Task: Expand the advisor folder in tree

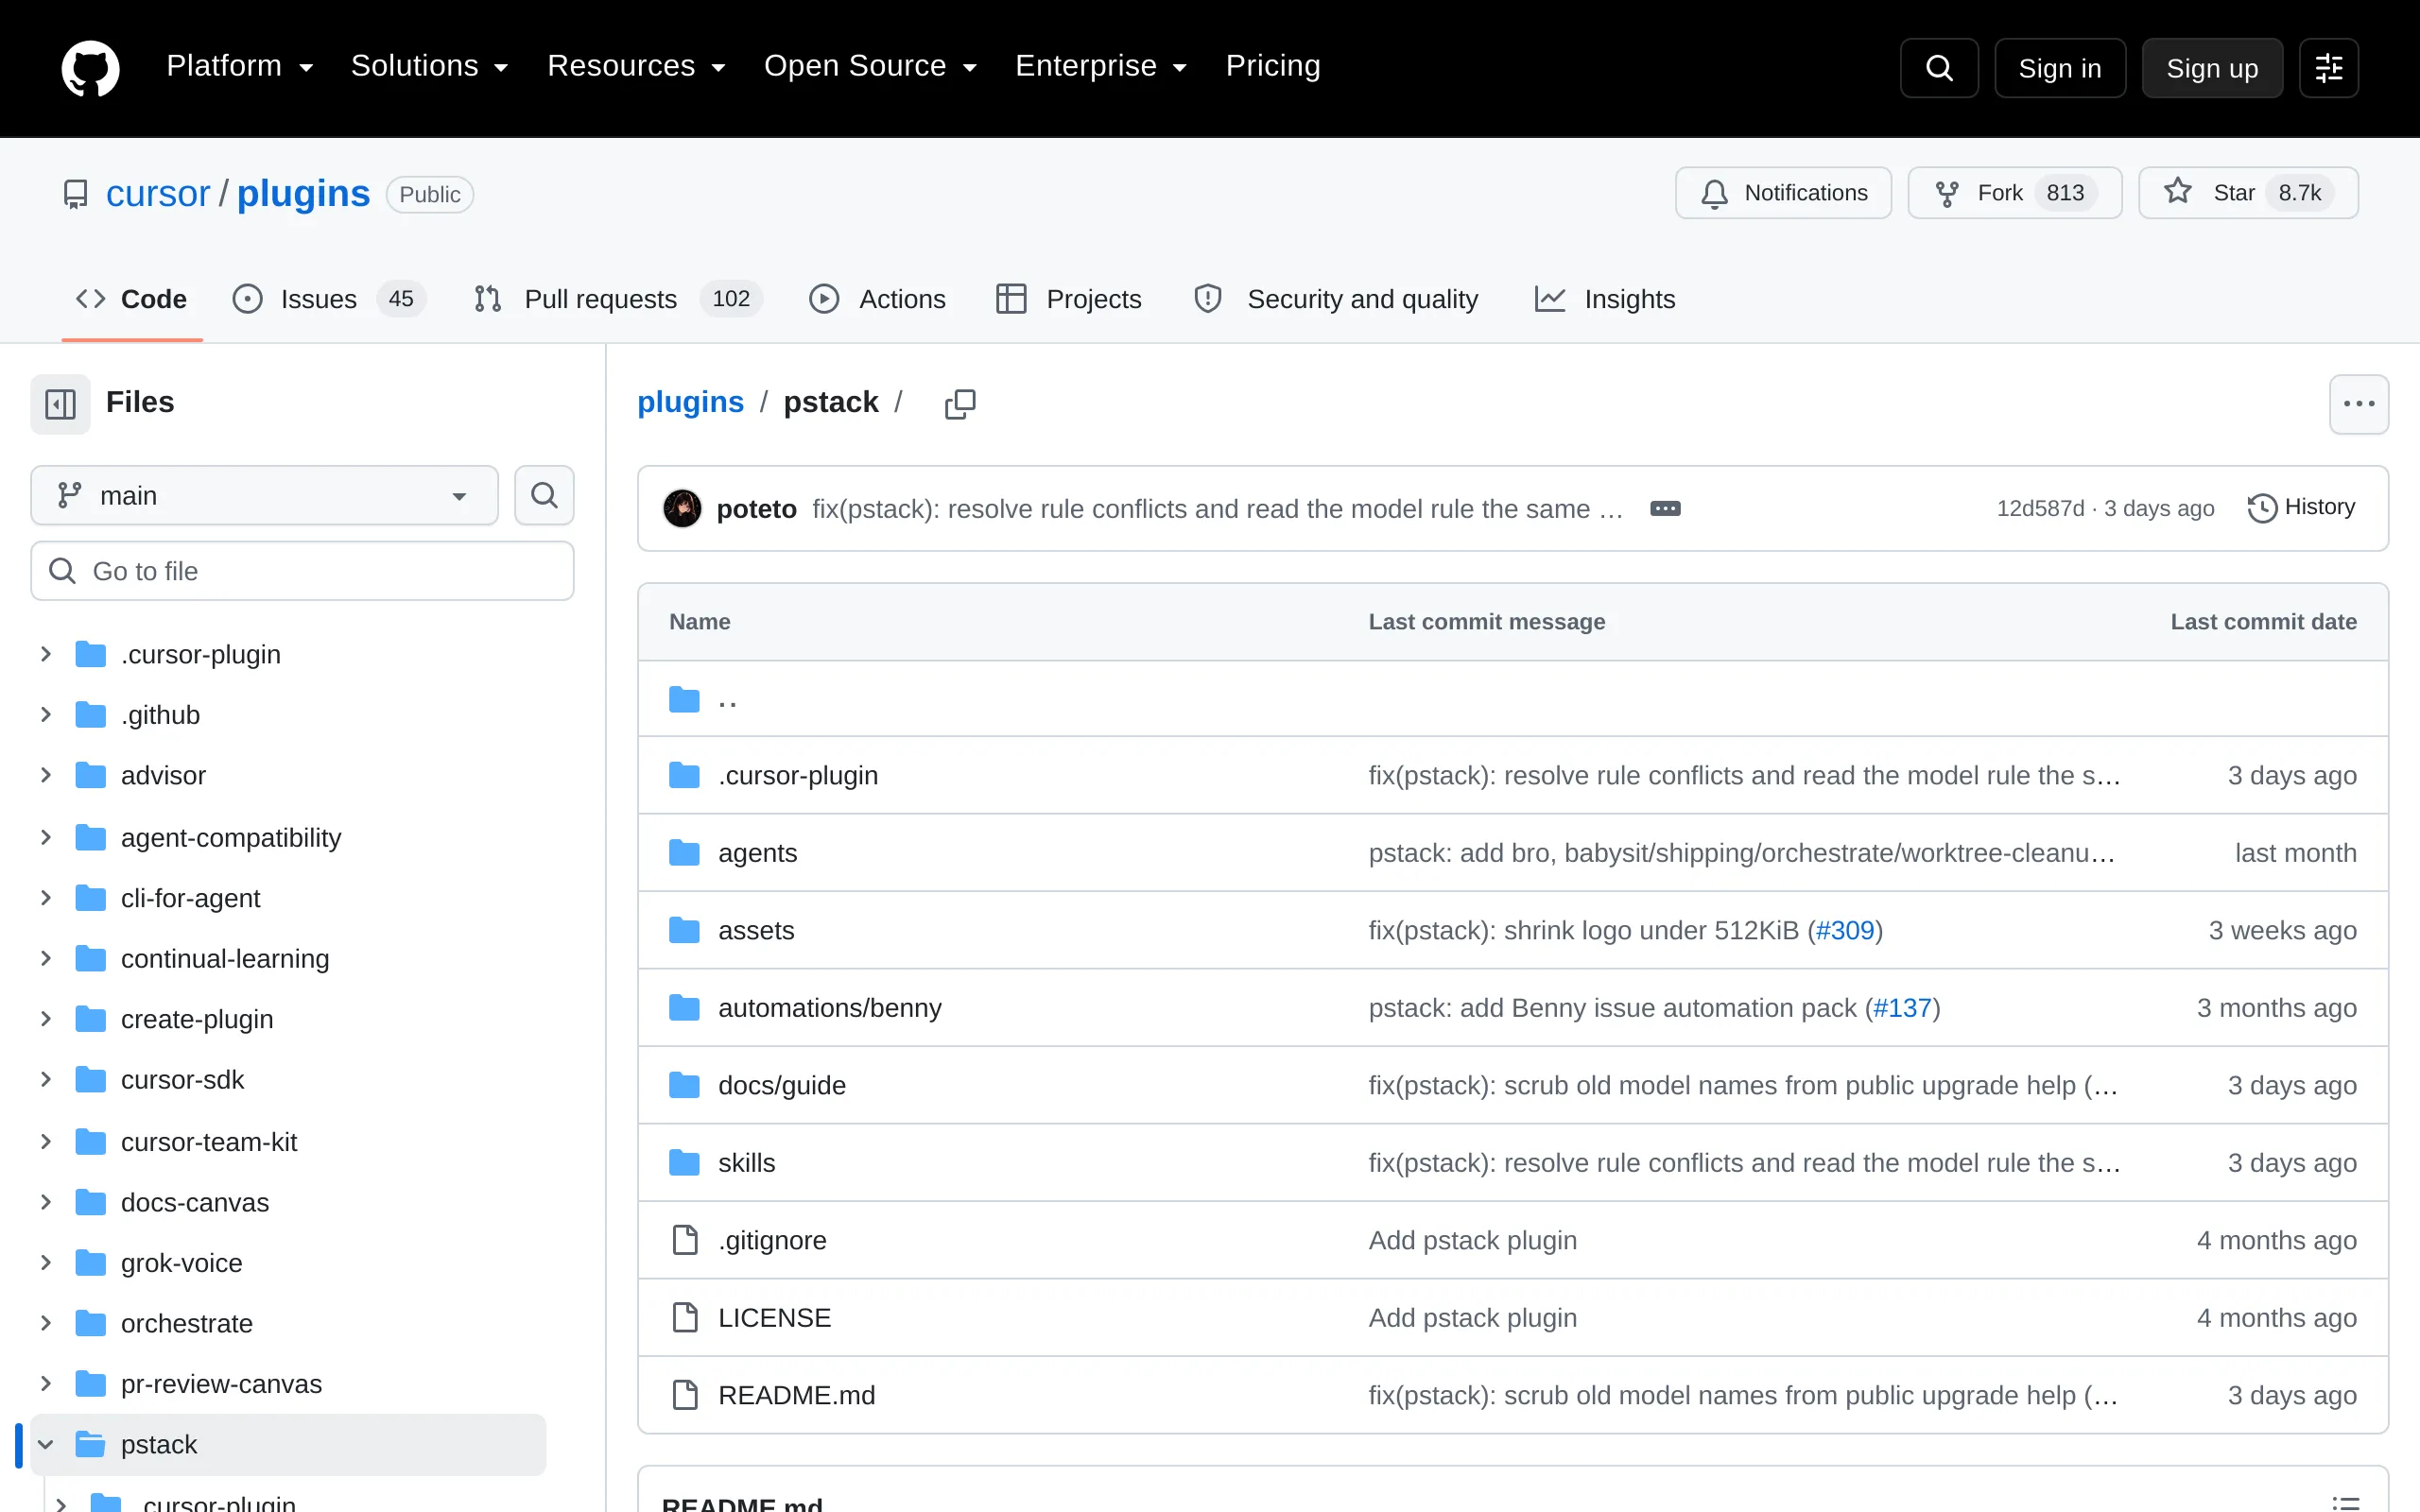Action: coord(45,776)
